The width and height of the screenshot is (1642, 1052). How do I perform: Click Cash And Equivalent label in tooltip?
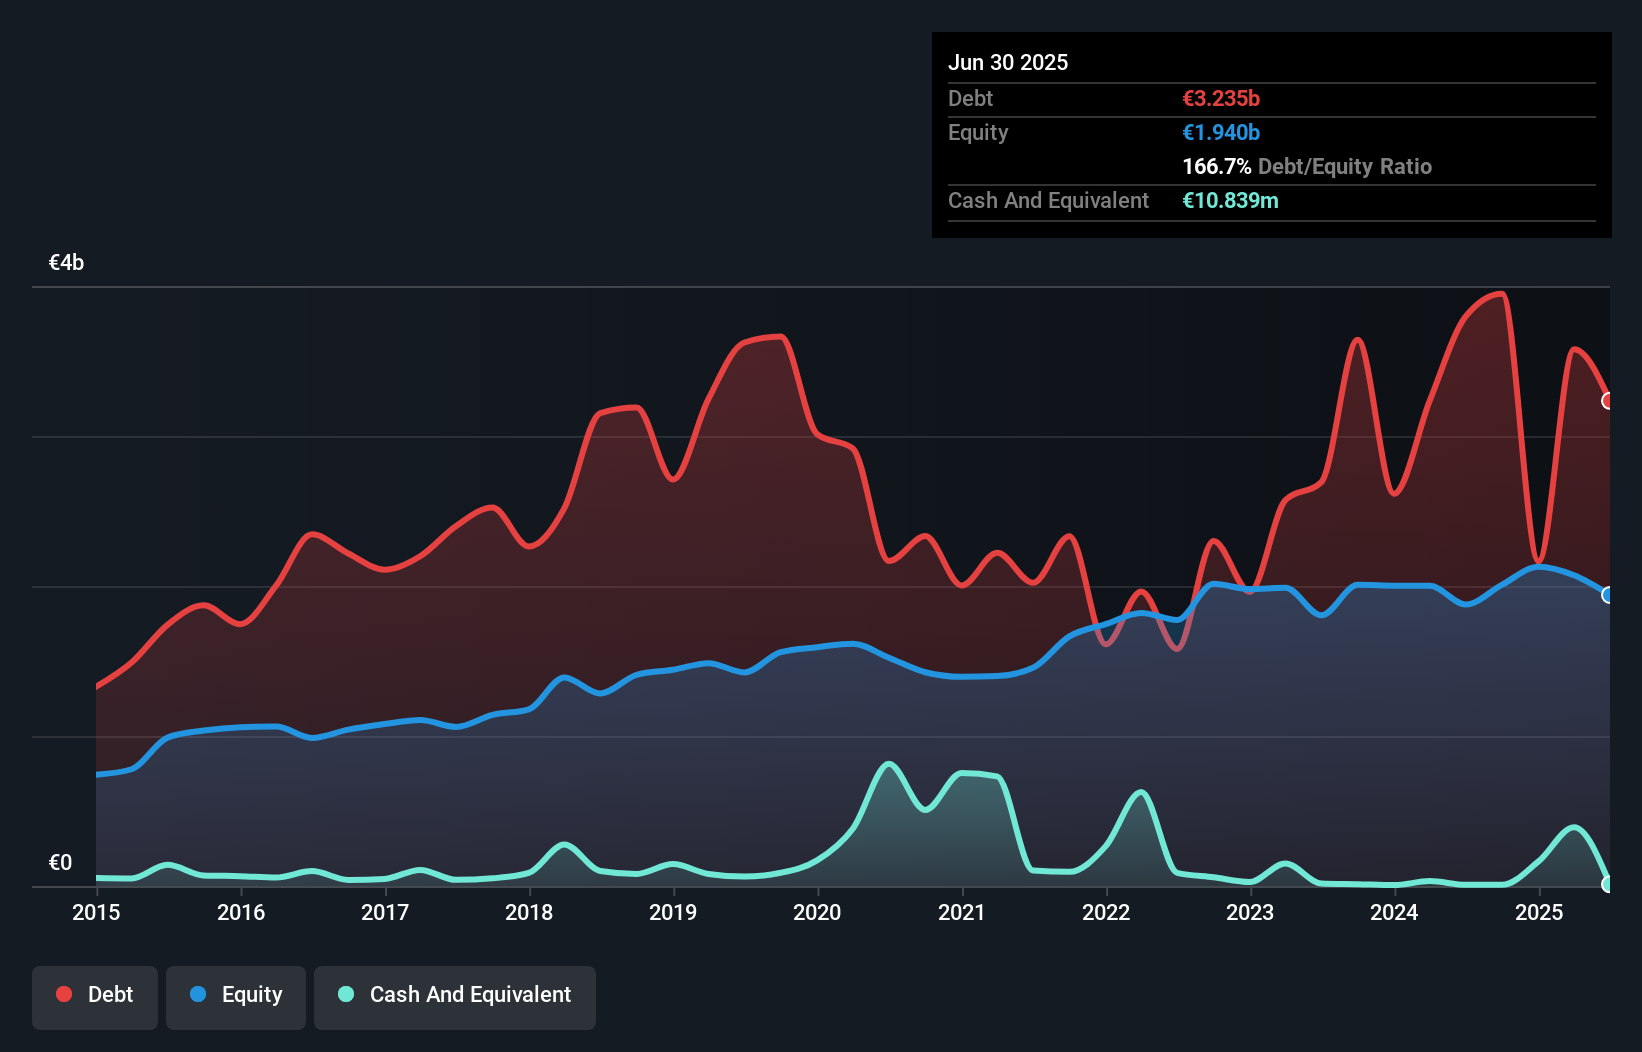1048,201
